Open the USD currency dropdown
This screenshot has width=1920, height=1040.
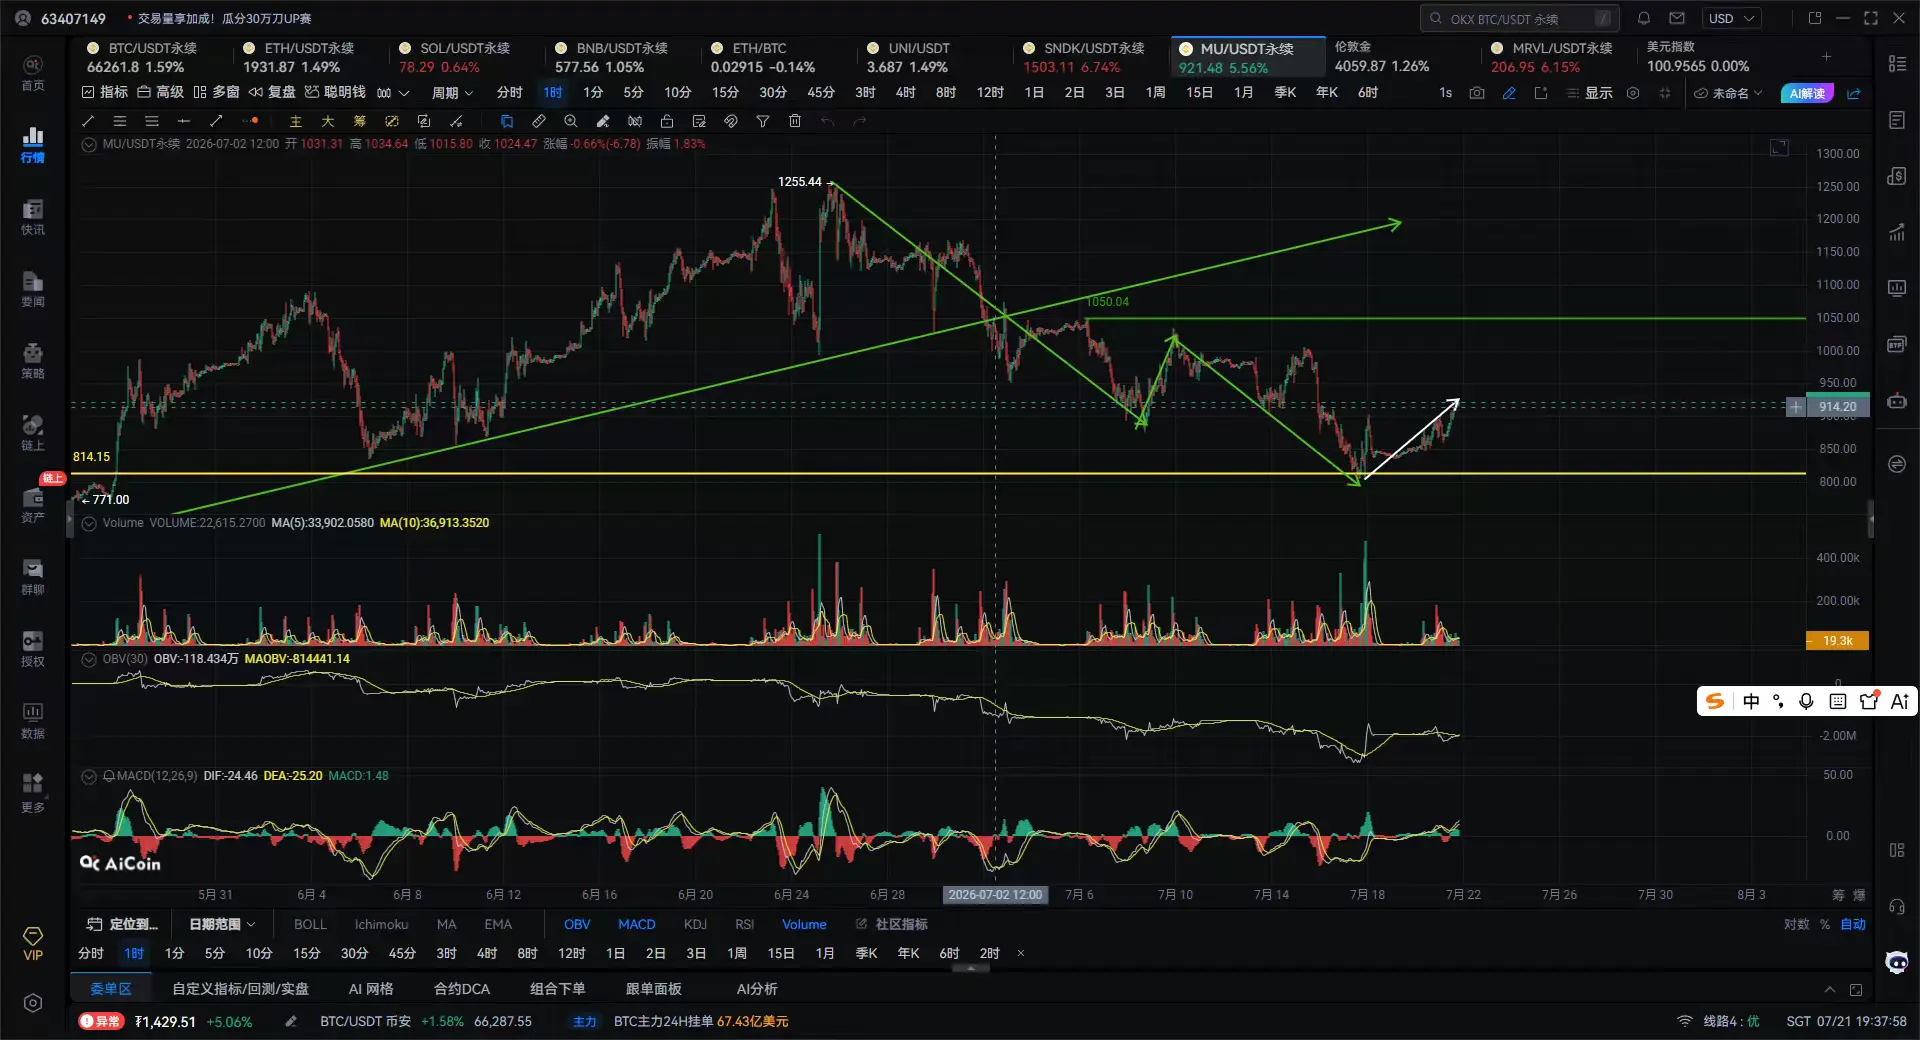(1732, 18)
